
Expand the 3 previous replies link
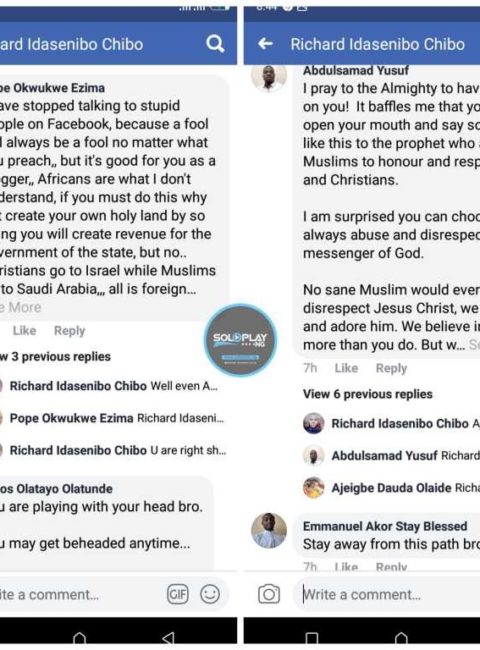point(56,357)
